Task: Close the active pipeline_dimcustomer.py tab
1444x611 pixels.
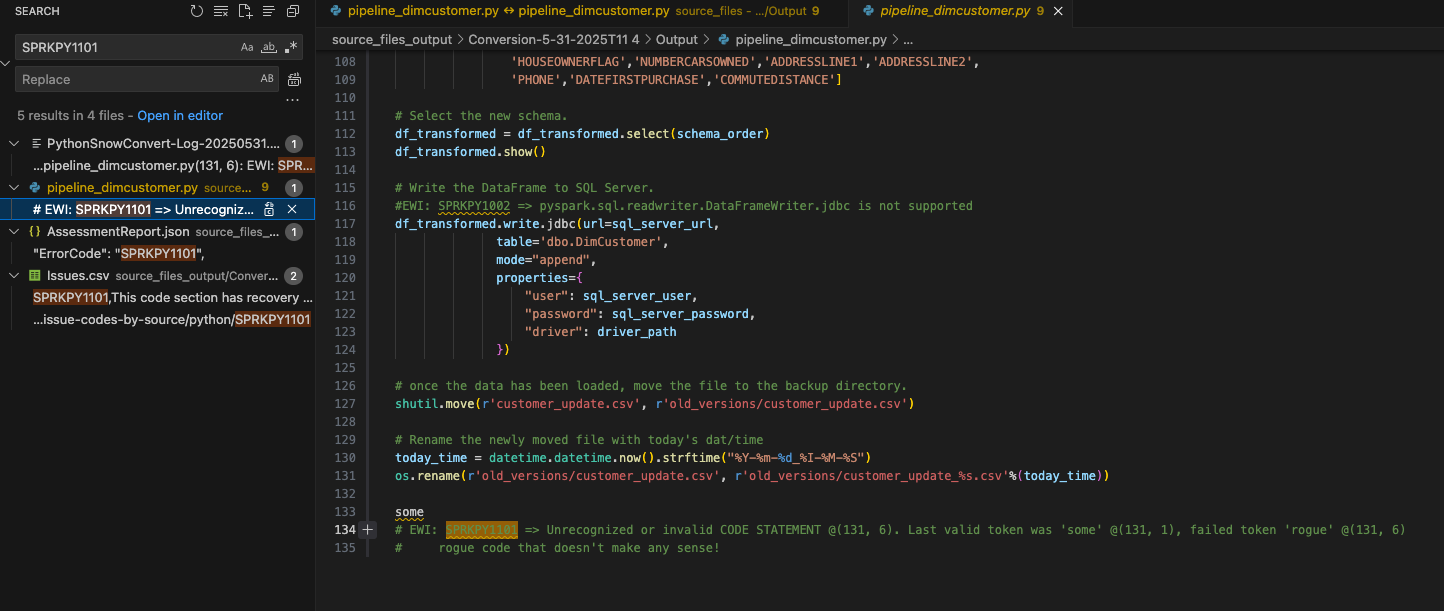Action: point(1059,11)
